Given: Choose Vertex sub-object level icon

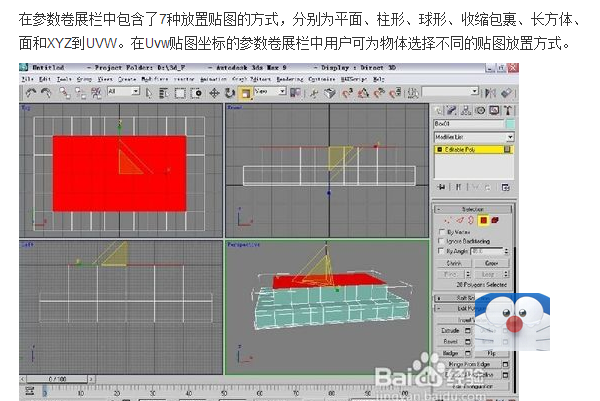Looking at the screenshot, I should (x=447, y=220).
